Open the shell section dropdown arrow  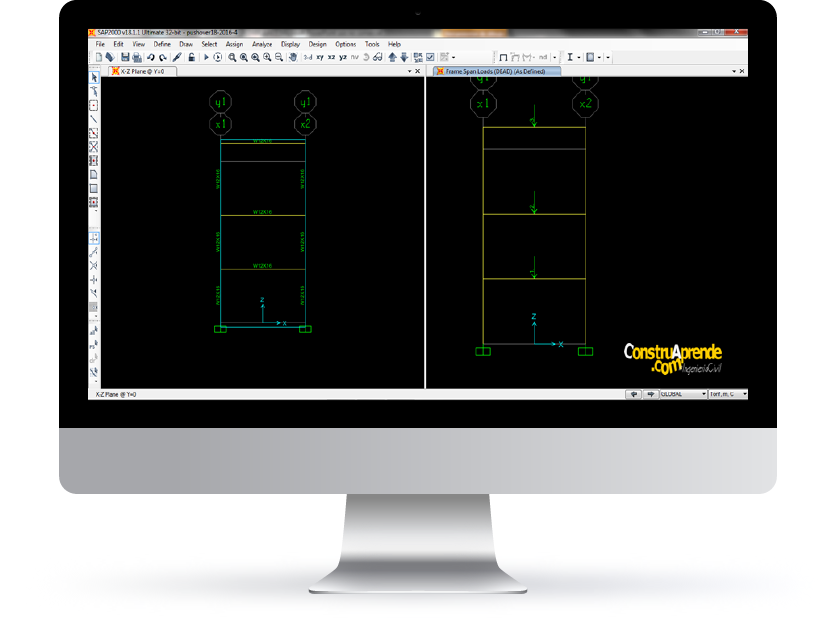599,58
